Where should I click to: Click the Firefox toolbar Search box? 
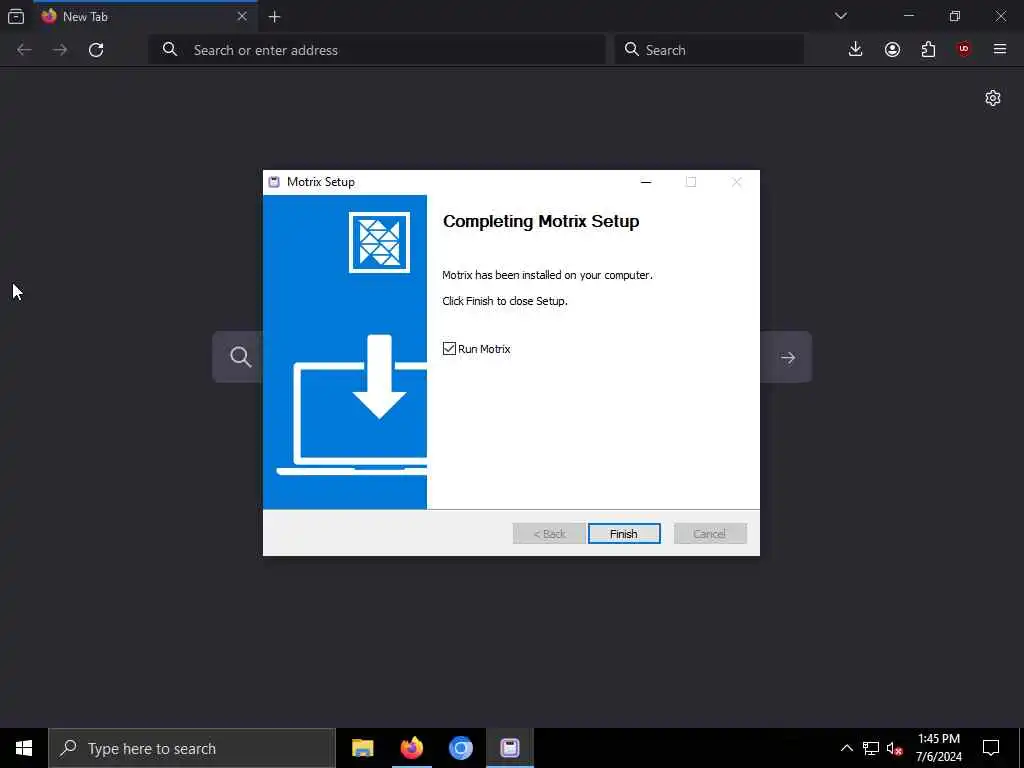(709, 50)
